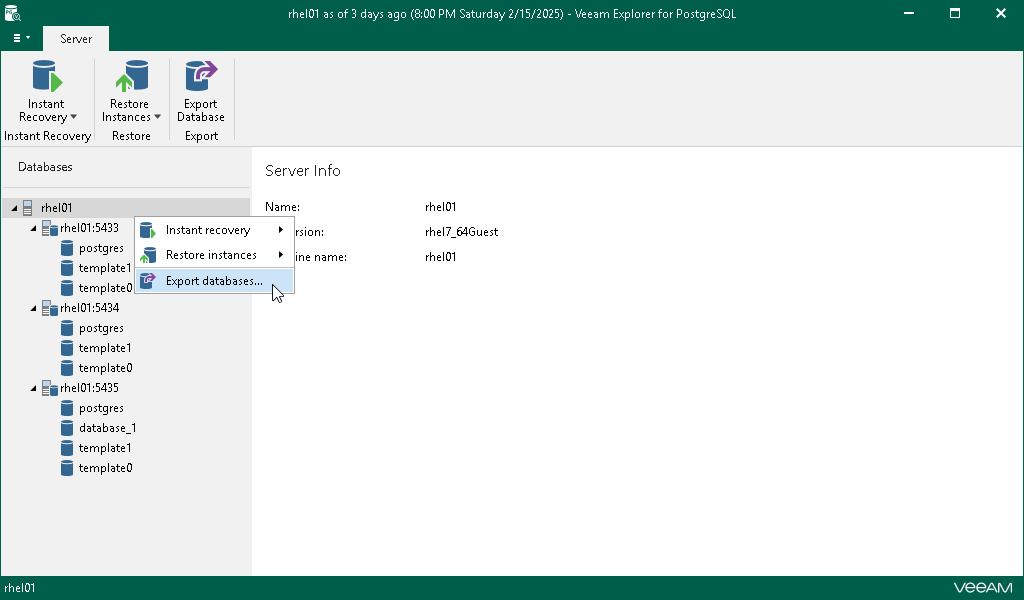The image size is (1024, 600).
Task: Select the rhel01:5433 instance server icon
Action: click(x=50, y=227)
